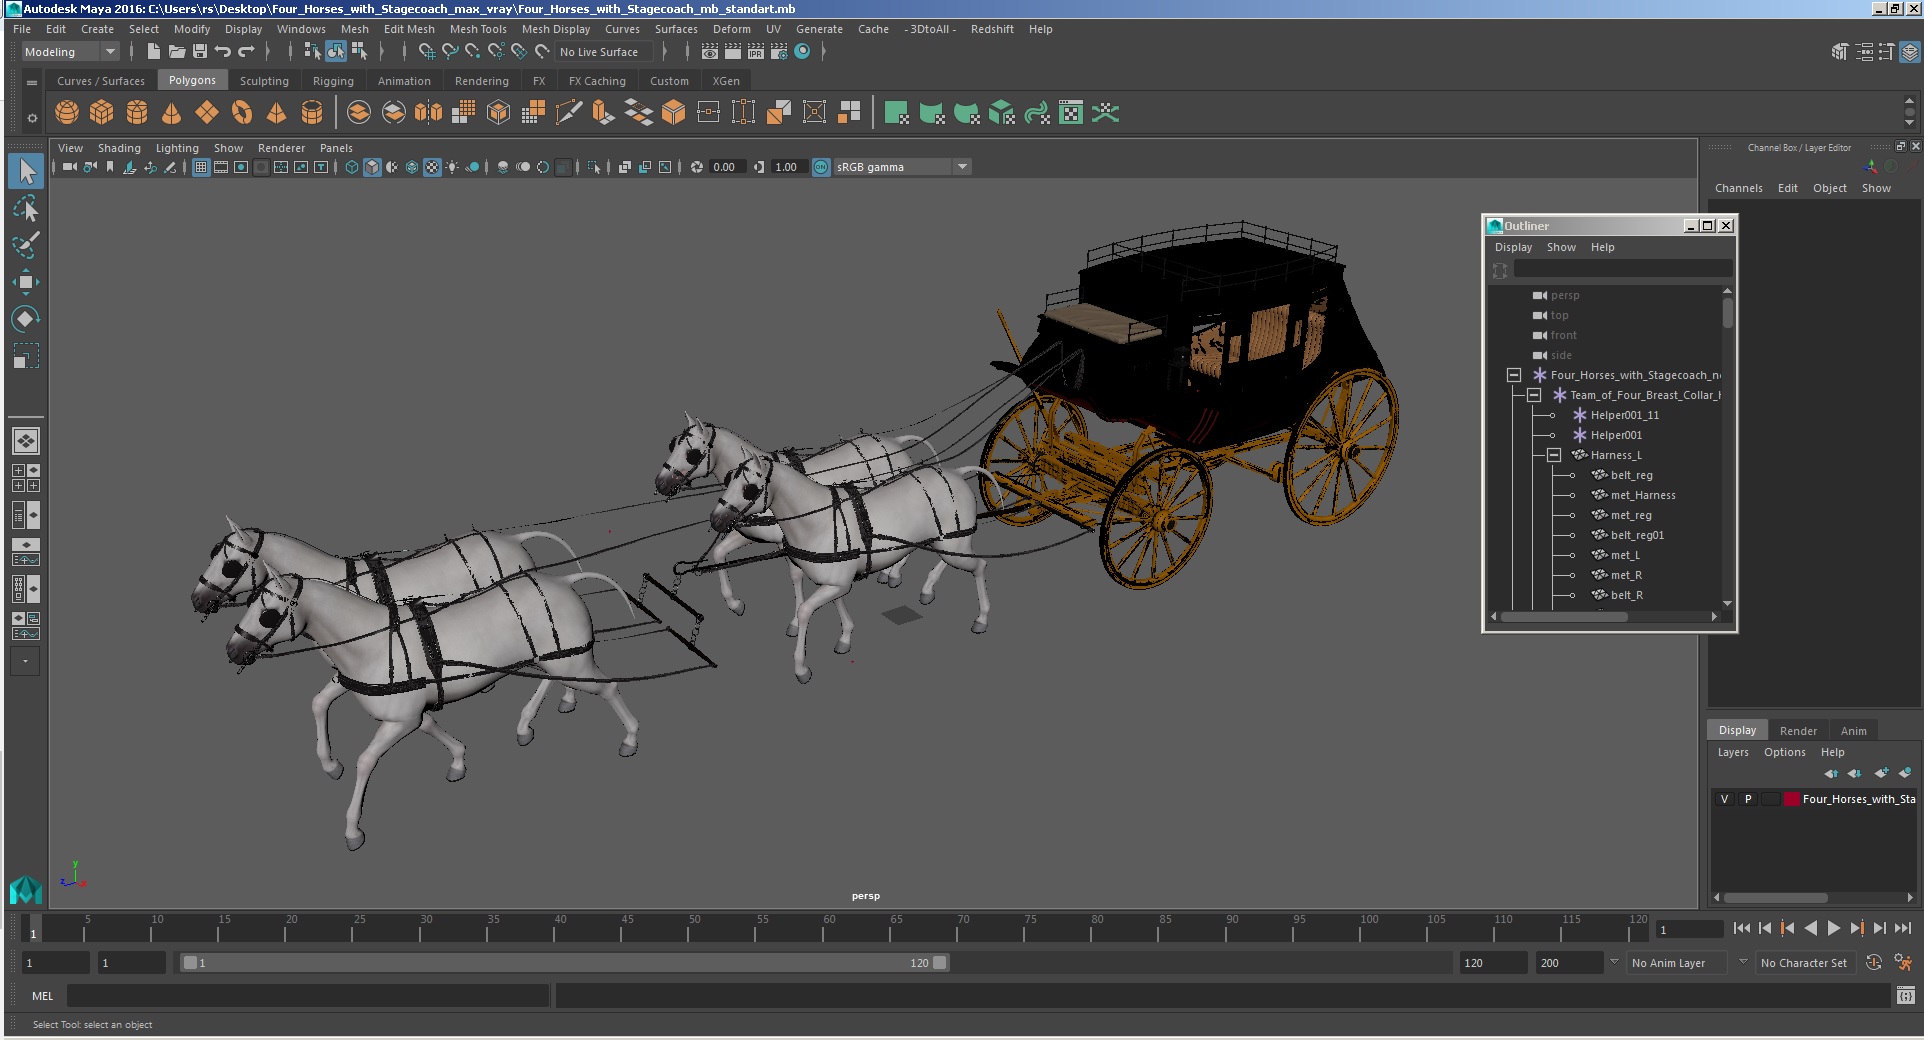This screenshot has height=1040, width=1924.
Task: Toggle viewport grid display
Action: click(x=201, y=167)
